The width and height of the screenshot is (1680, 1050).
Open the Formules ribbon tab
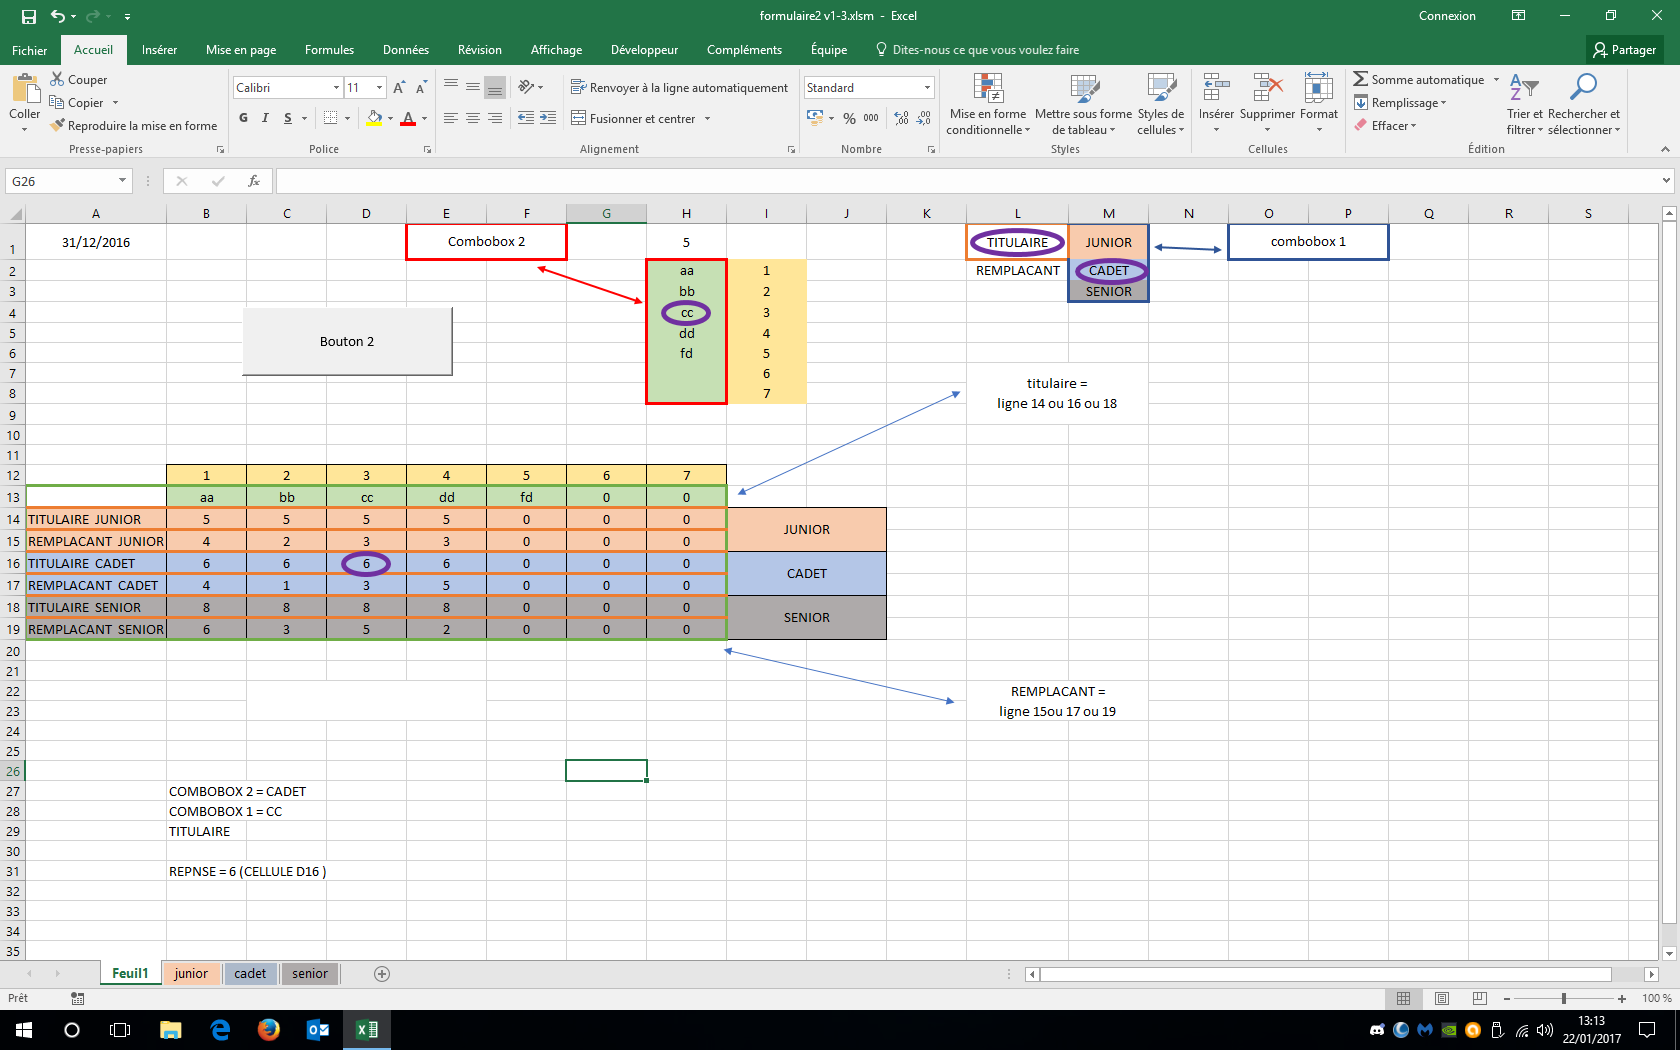(x=329, y=50)
